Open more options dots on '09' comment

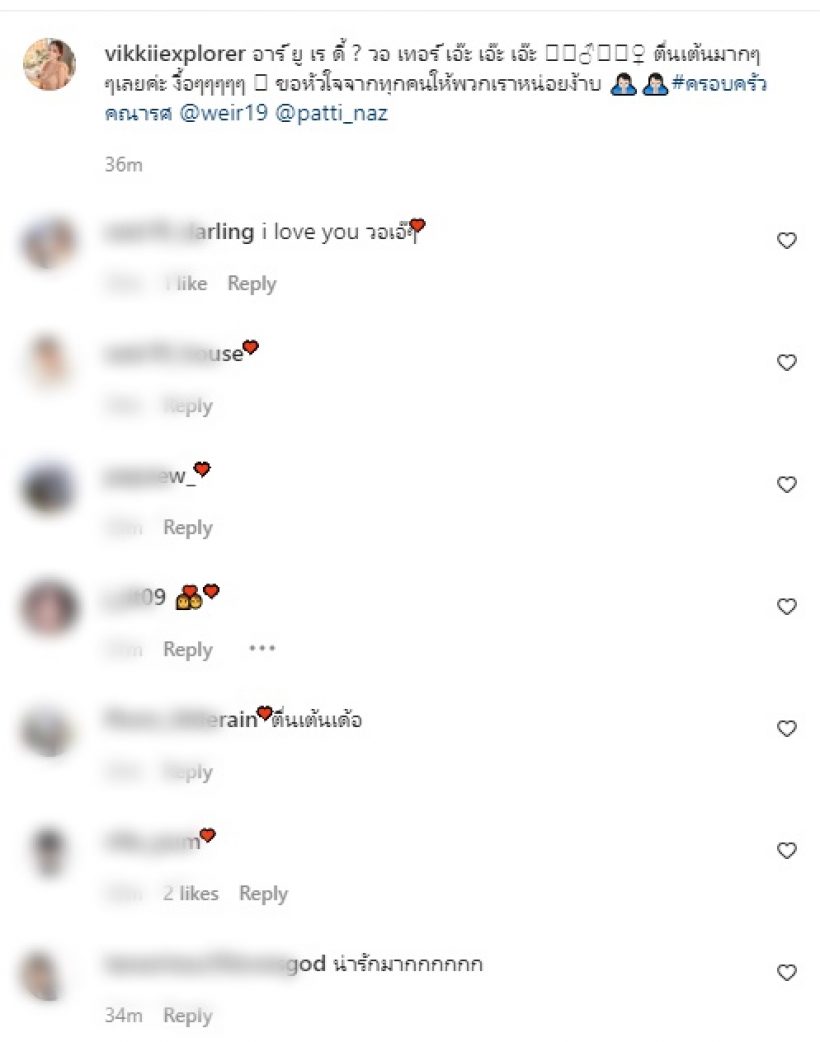point(262,648)
